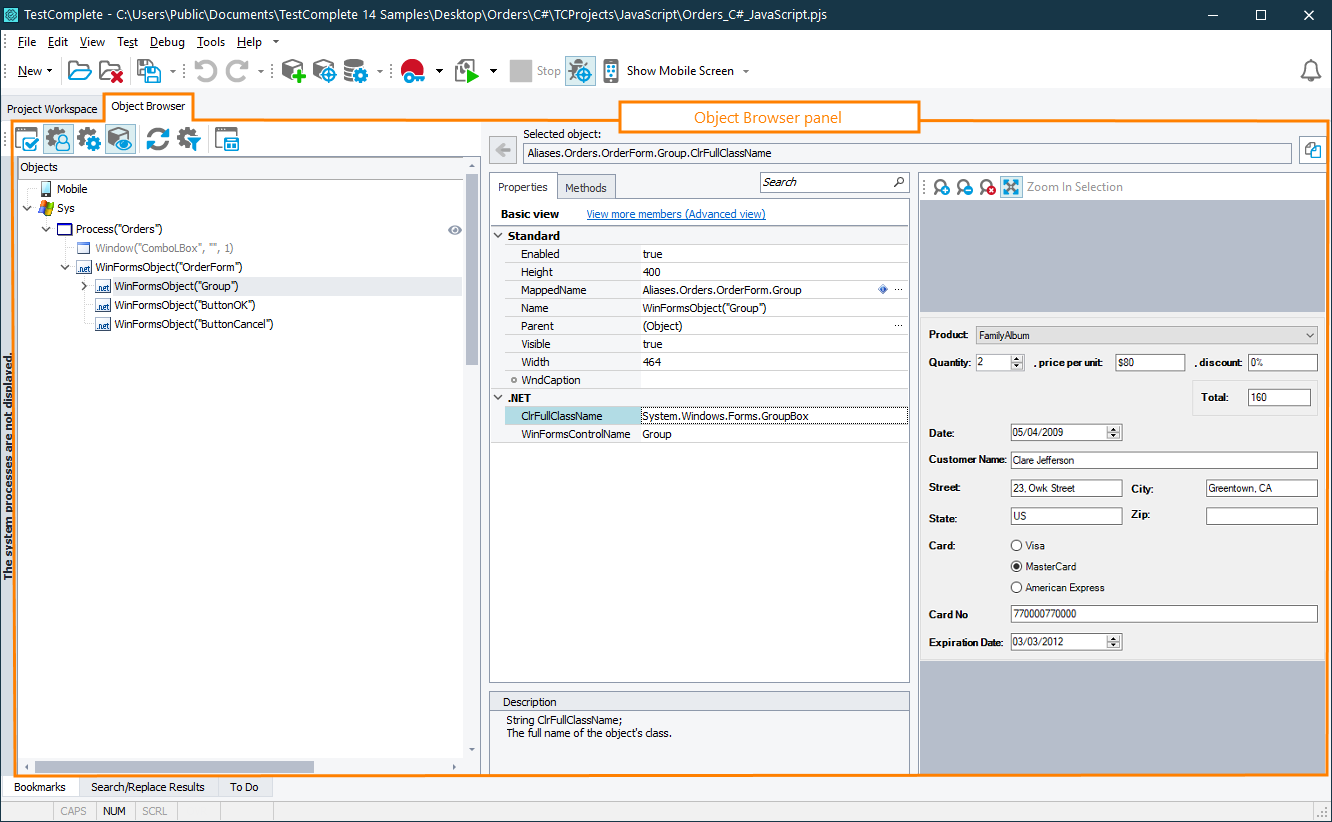Click the red record icon with key
The height and width of the screenshot is (822, 1332).
point(412,71)
